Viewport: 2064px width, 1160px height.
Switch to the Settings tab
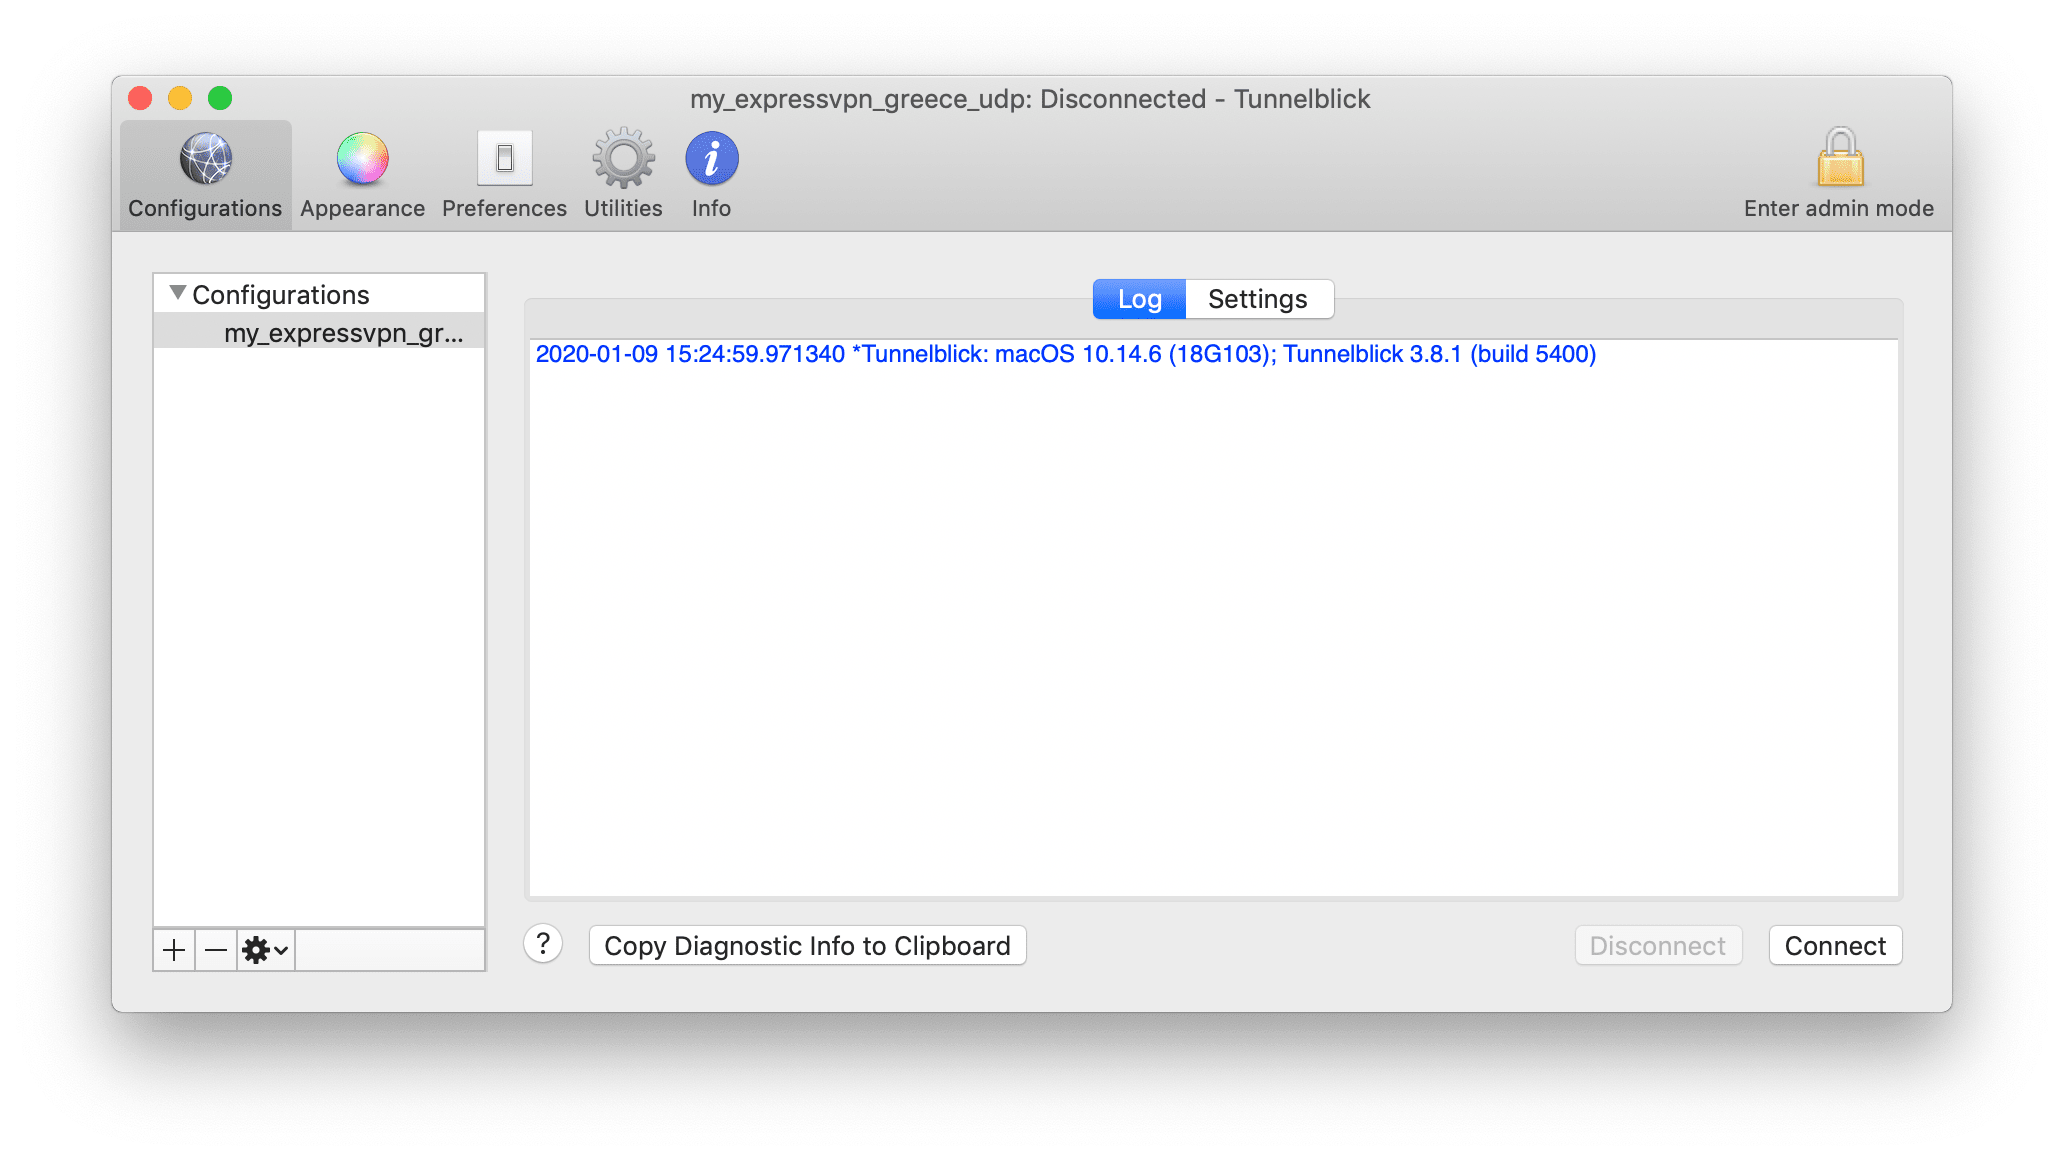1257,299
